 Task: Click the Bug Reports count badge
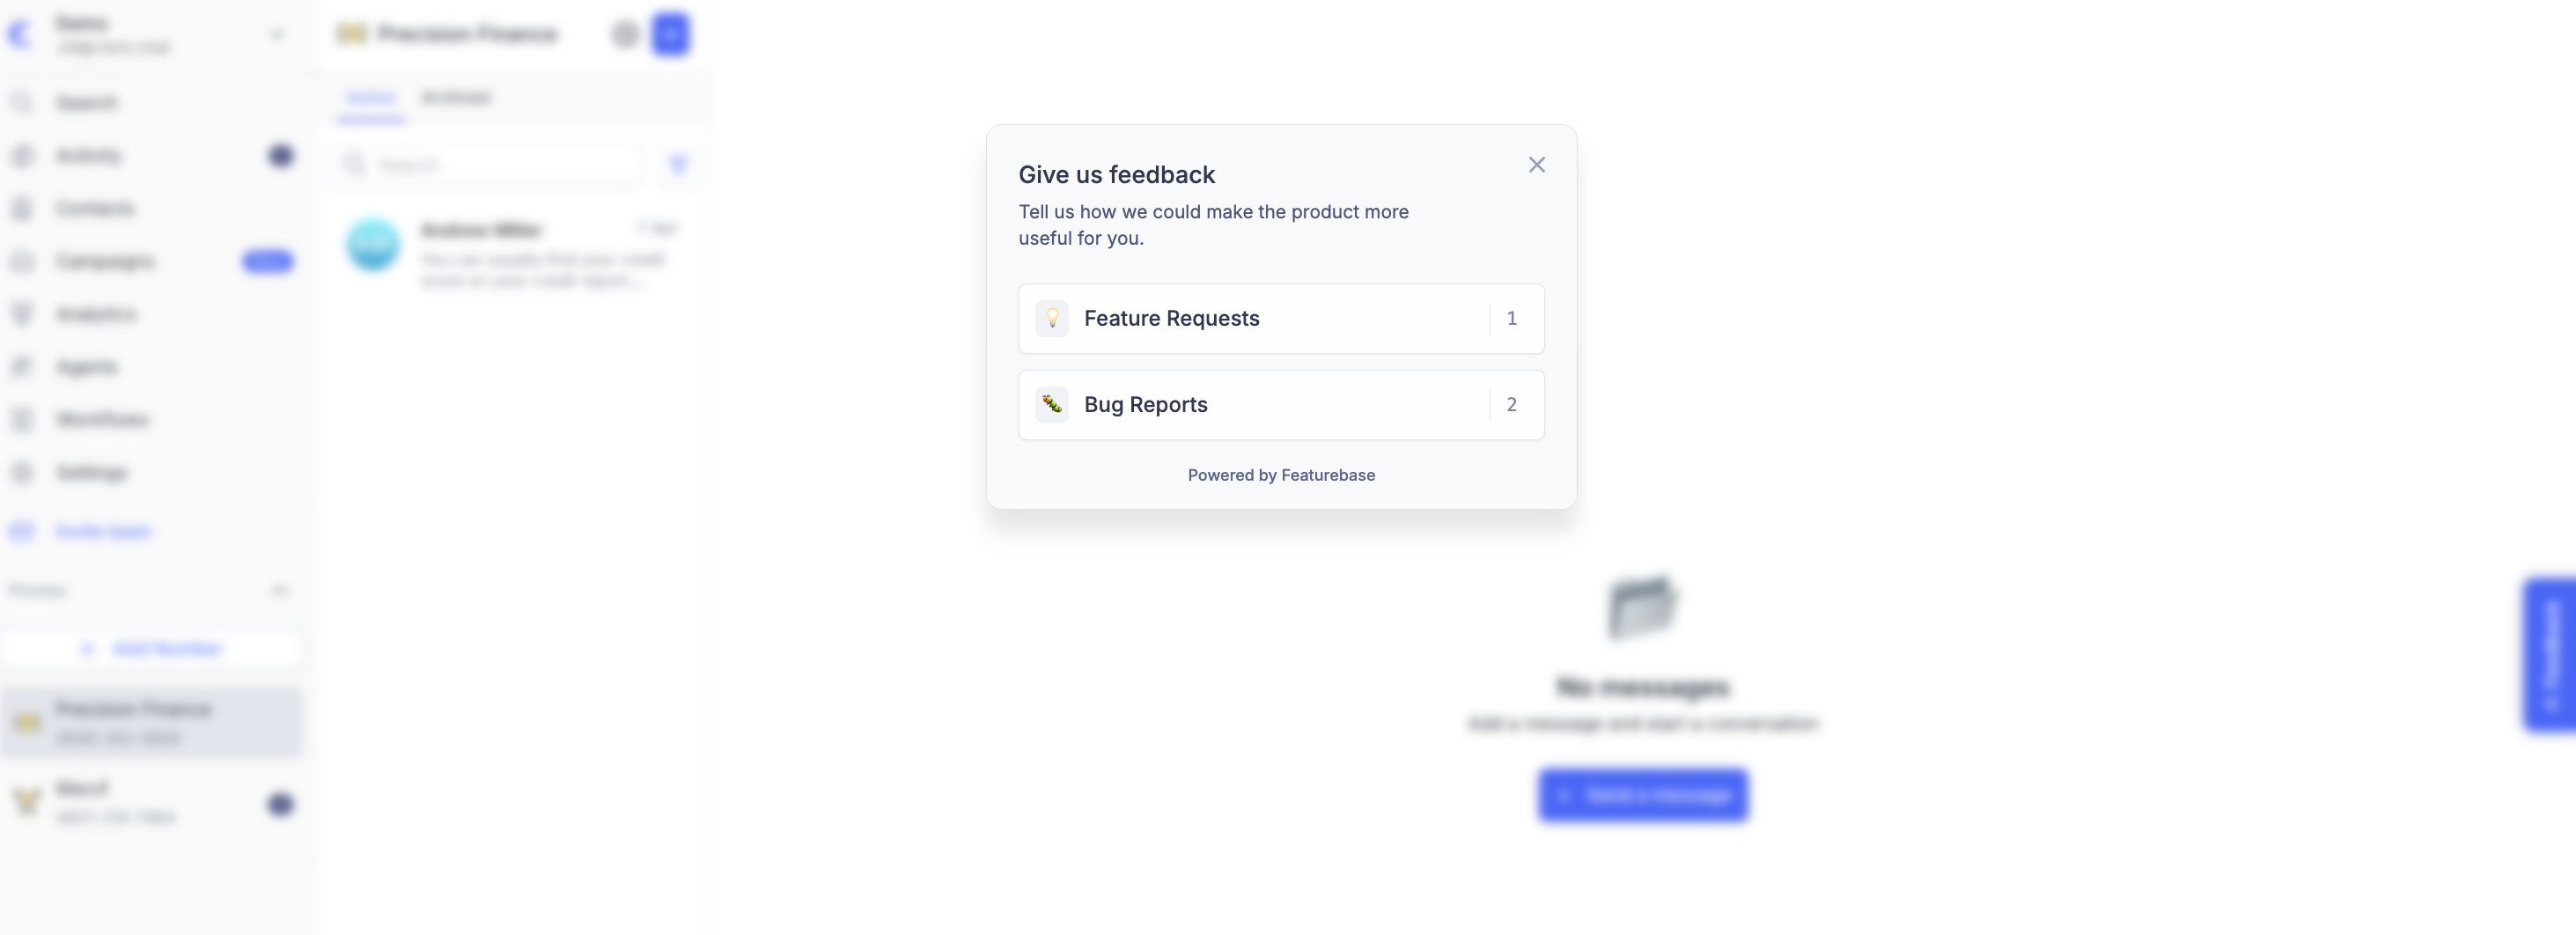[1511, 405]
